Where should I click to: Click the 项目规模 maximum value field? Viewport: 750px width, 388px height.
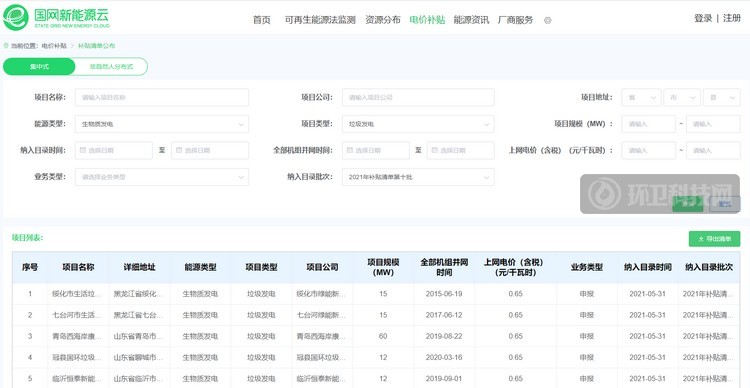click(713, 124)
